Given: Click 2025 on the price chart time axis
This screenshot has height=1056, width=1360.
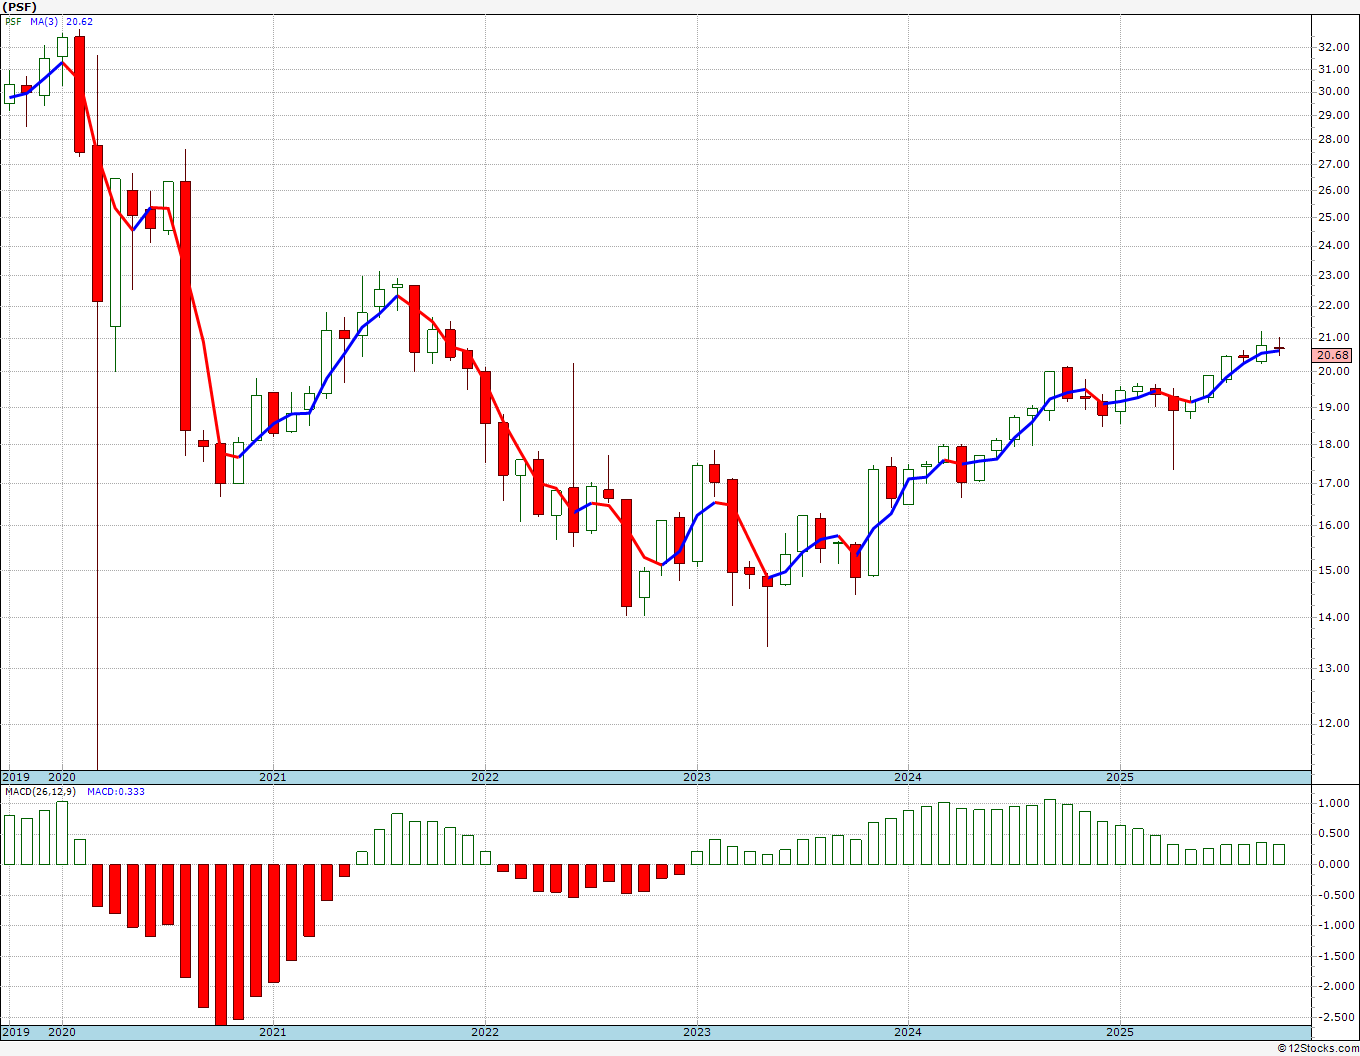Looking at the screenshot, I should (1120, 777).
